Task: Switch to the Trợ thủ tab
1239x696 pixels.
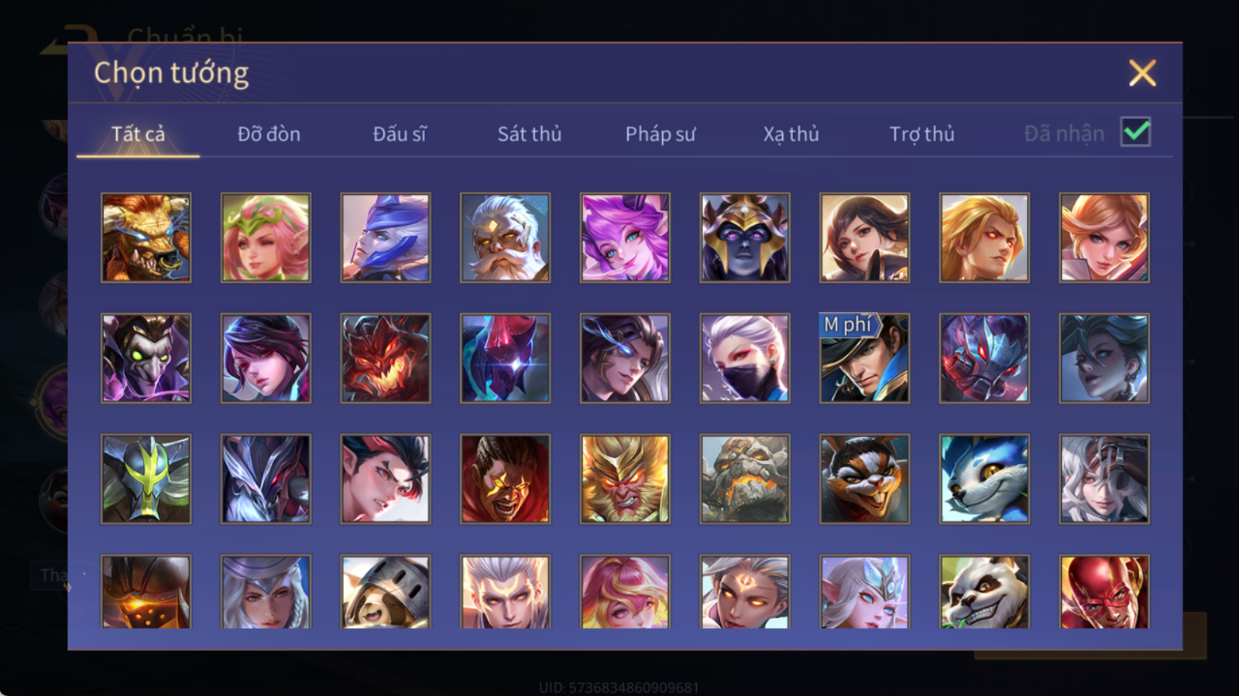Action: point(922,134)
